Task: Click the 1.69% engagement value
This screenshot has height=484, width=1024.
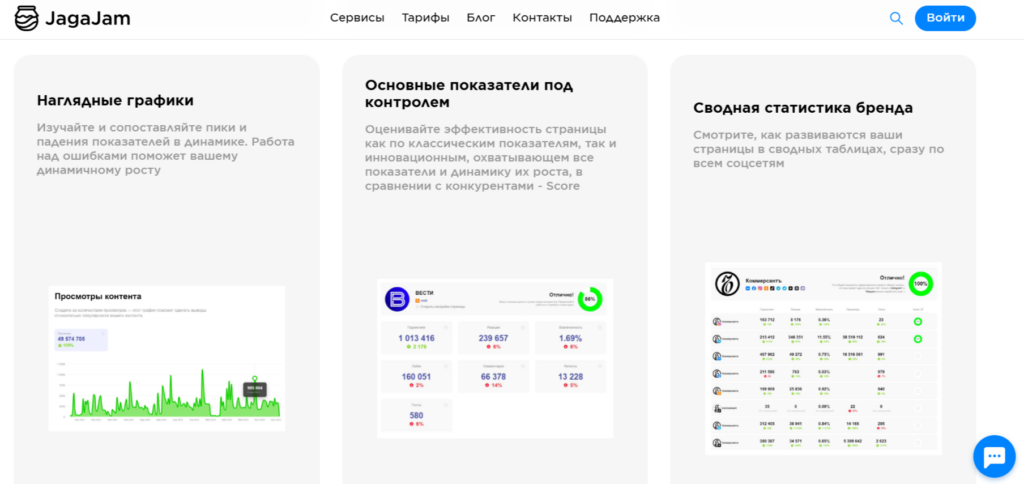Action: pyautogui.click(x=570, y=338)
